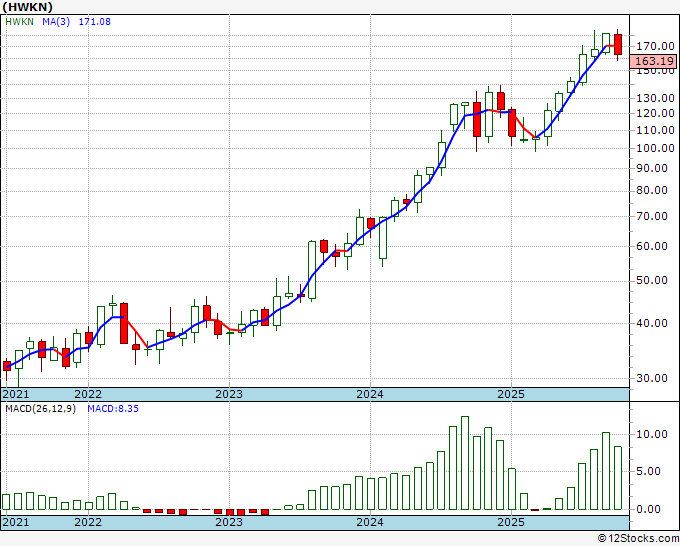This screenshot has height=546, width=680.
Task: Click the 2022 marker on price chart axis
Action: (x=88, y=394)
